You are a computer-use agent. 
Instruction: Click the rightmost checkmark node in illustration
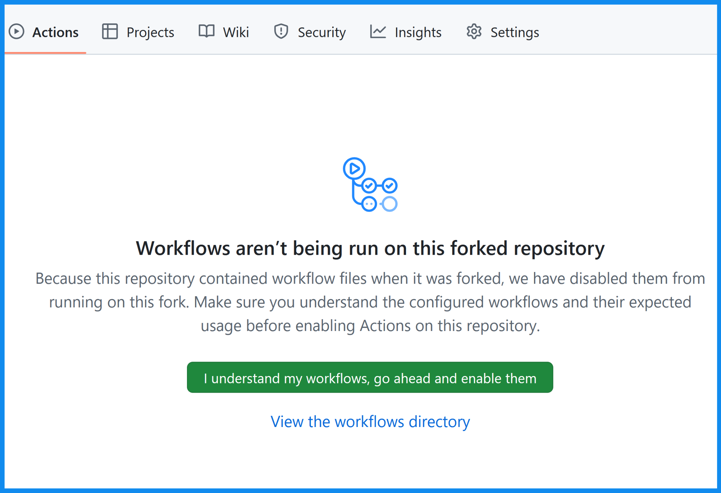coord(390,186)
